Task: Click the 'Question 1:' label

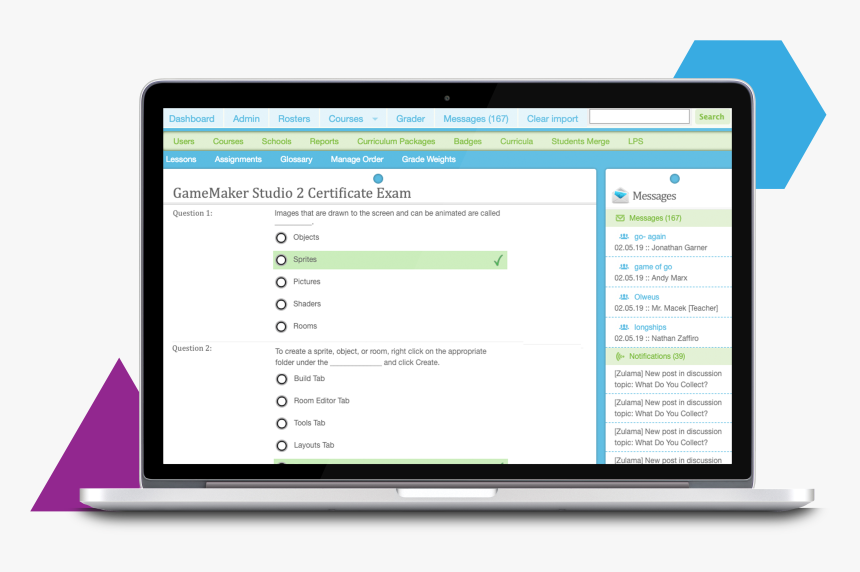Action: [193, 213]
